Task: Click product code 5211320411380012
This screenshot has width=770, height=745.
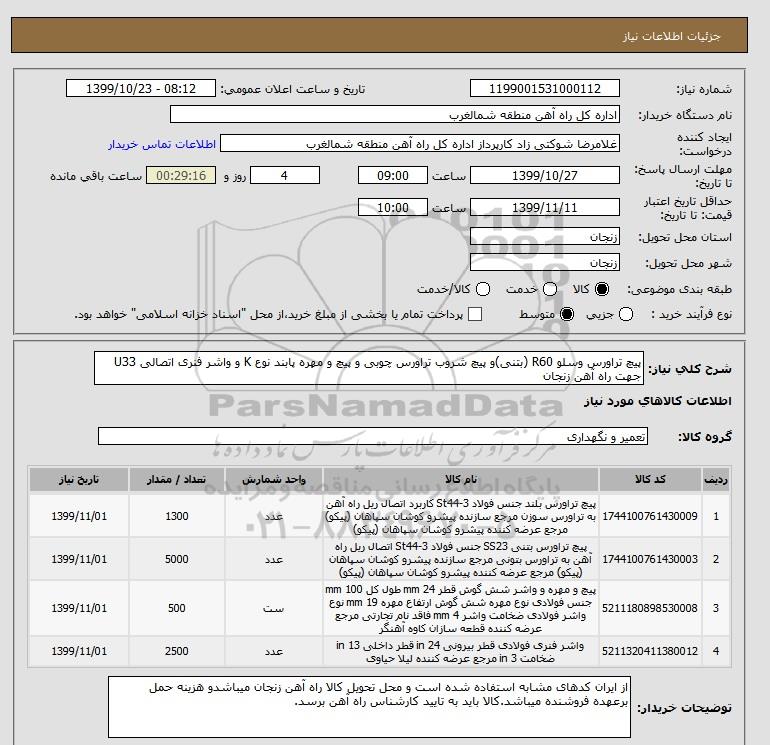Action: coord(650,651)
